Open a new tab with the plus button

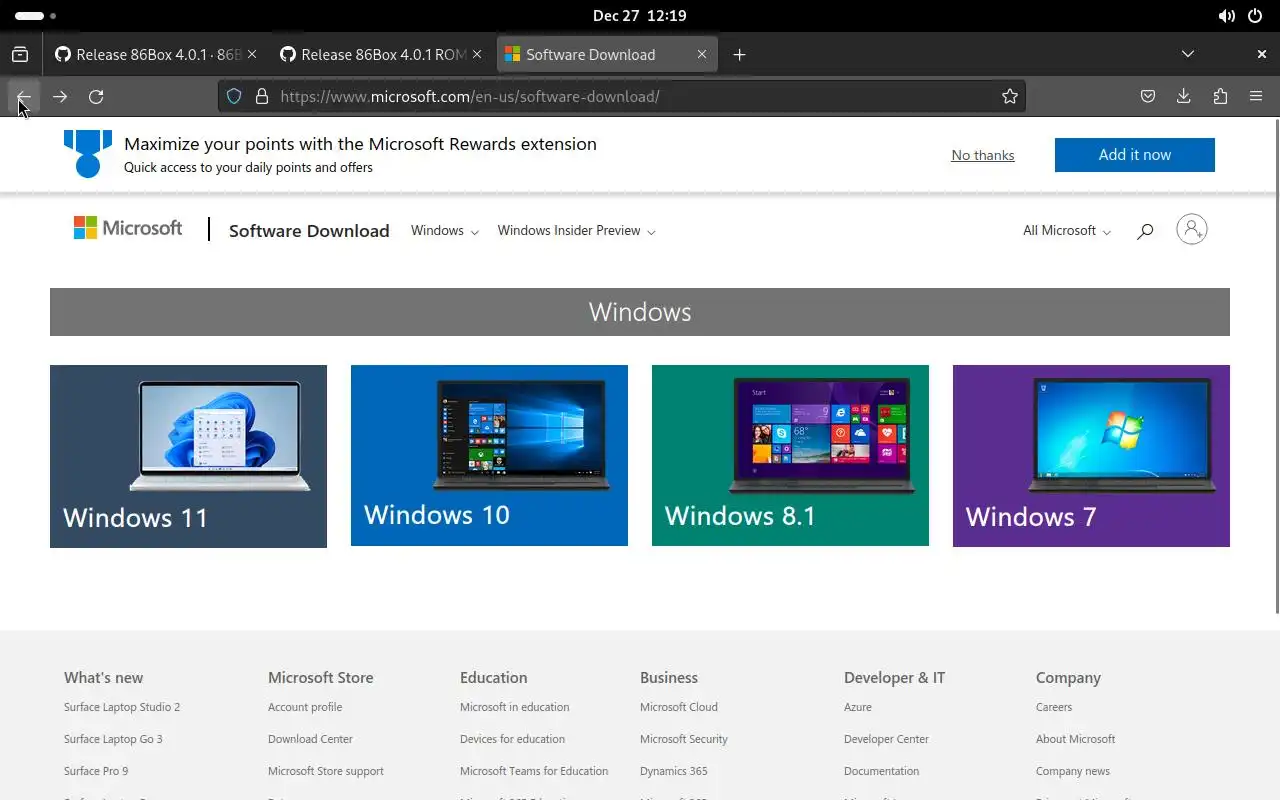[739, 55]
